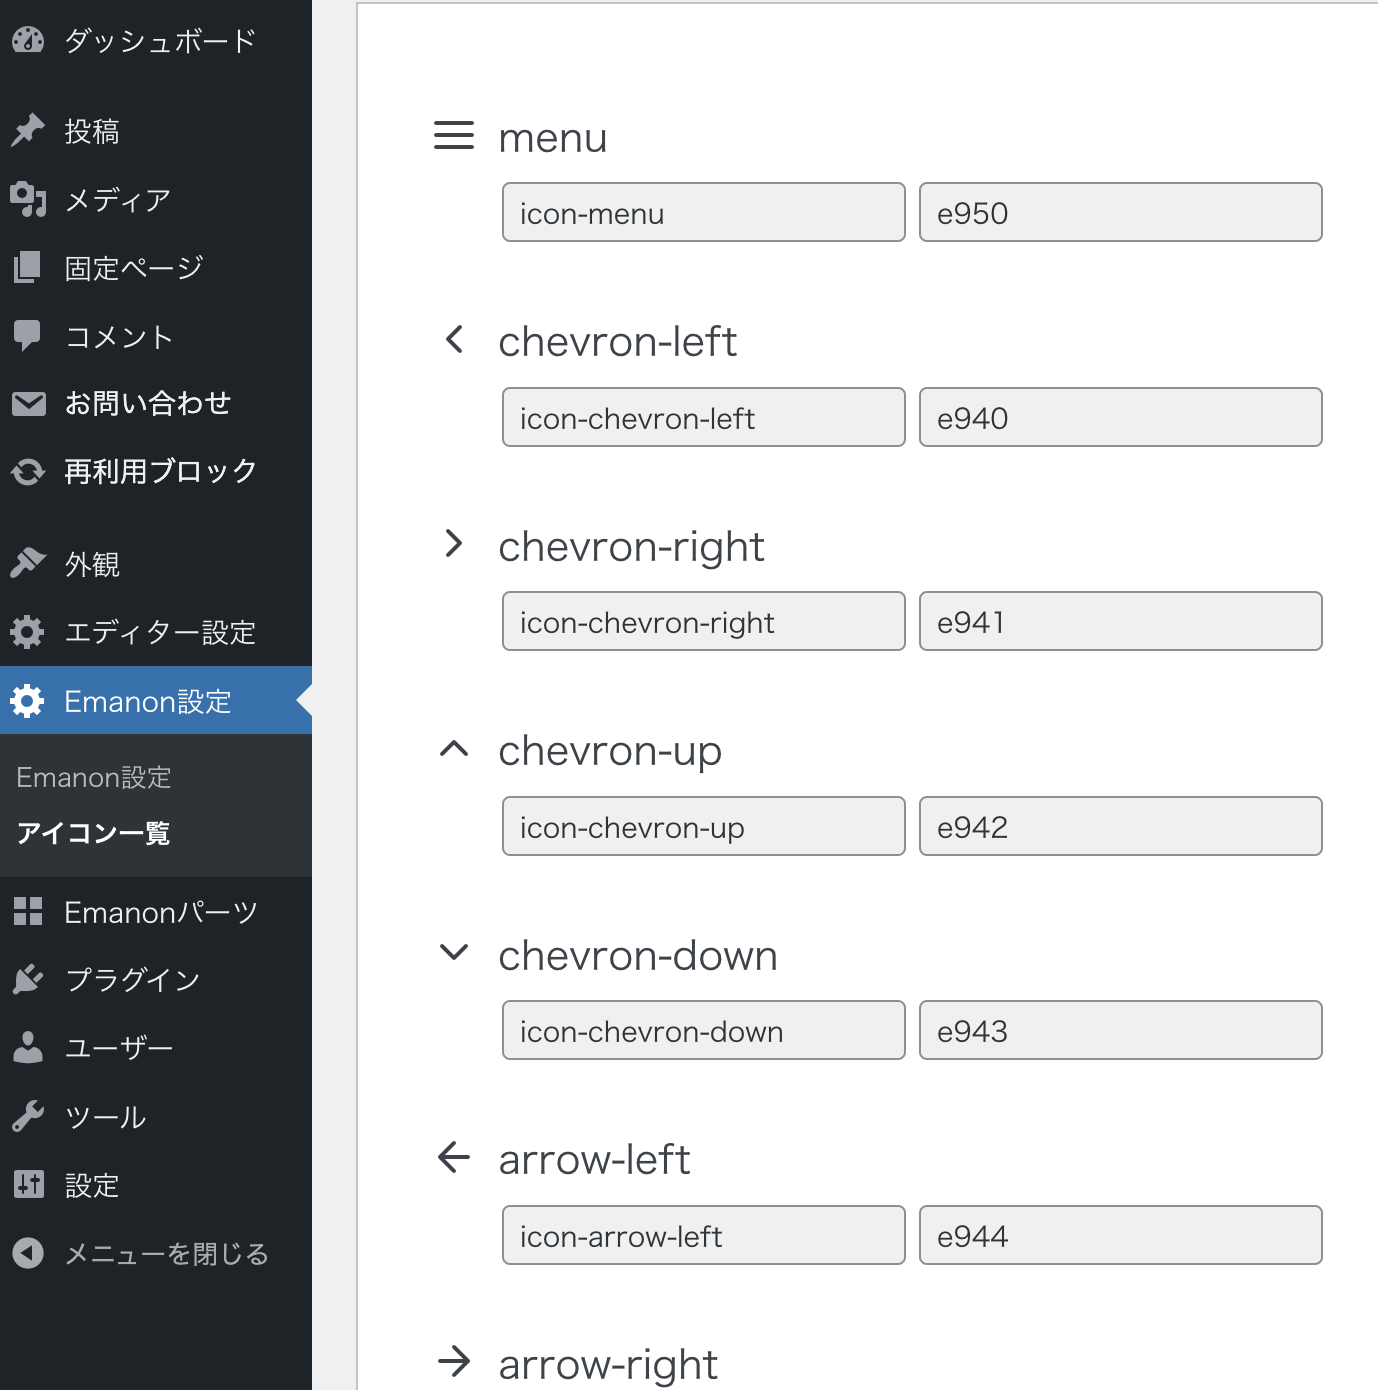The width and height of the screenshot is (1378, 1390).
Task: Click the icon-menu class name field
Action: click(703, 213)
